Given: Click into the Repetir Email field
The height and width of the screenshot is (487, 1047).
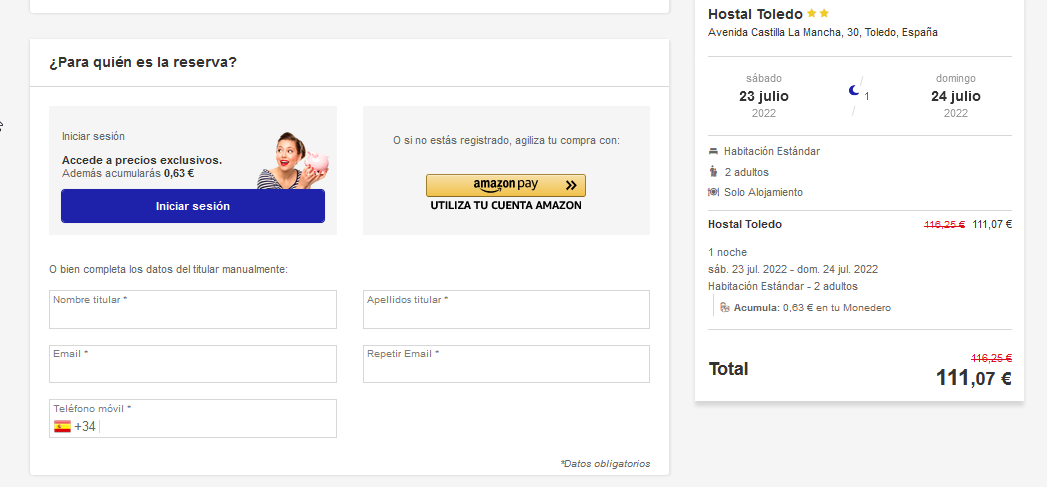Looking at the screenshot, I should (x=505, y=370).
